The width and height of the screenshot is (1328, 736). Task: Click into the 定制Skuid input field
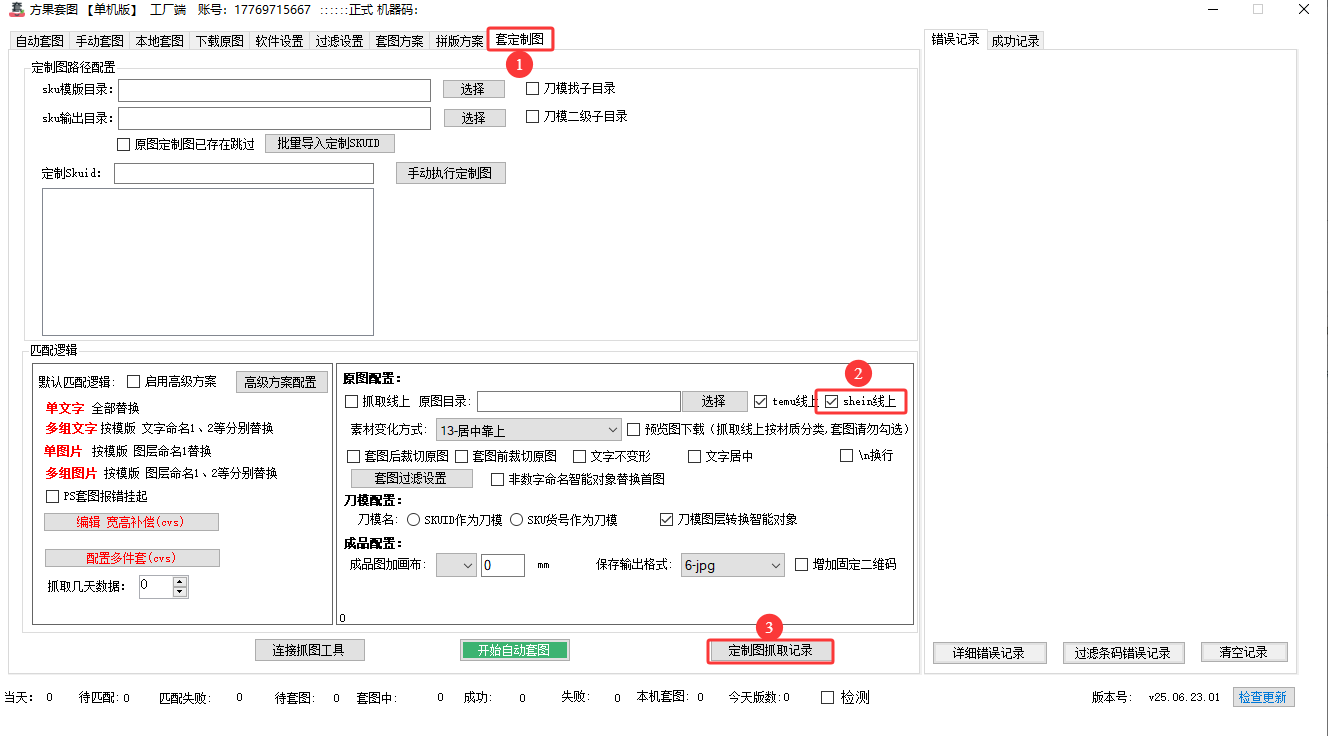pos(244,173)
